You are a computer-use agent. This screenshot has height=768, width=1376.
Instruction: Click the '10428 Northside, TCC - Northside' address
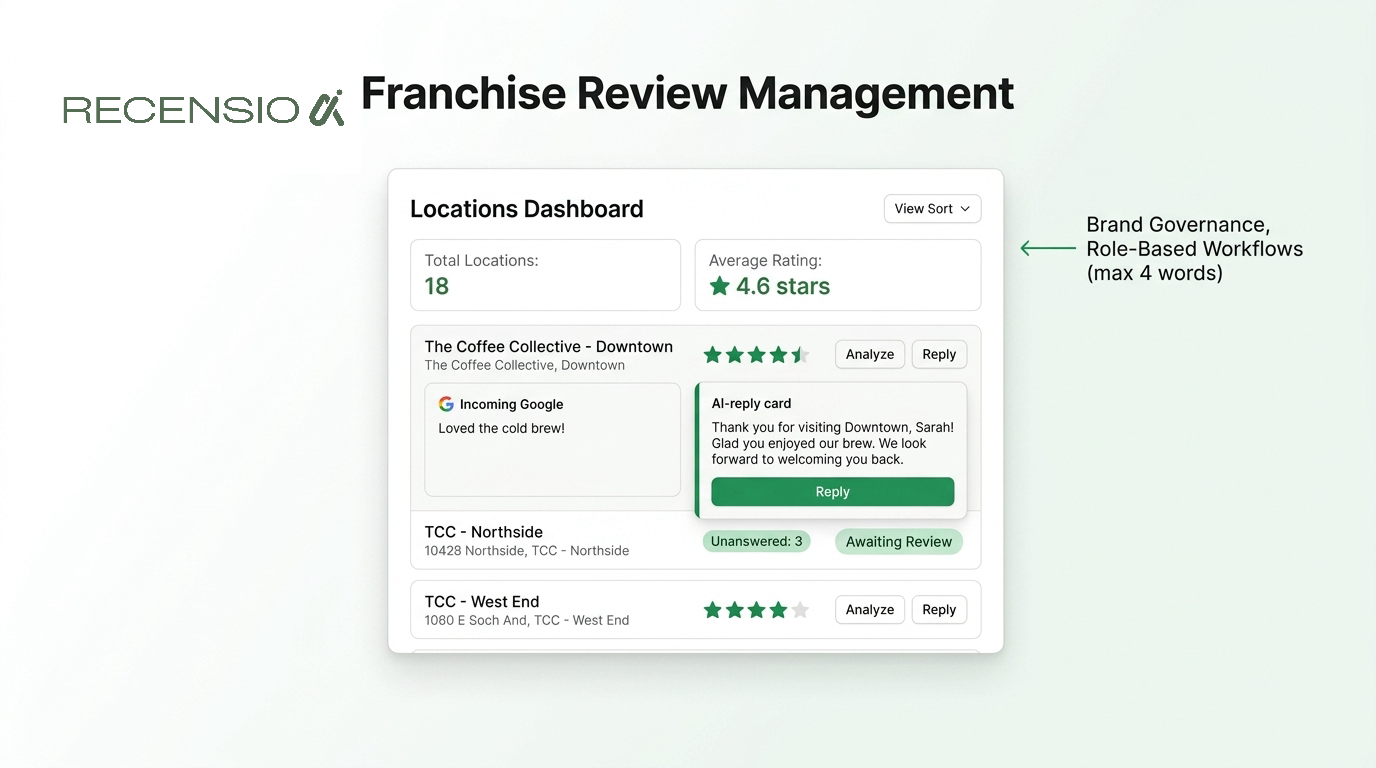(527, 551)
